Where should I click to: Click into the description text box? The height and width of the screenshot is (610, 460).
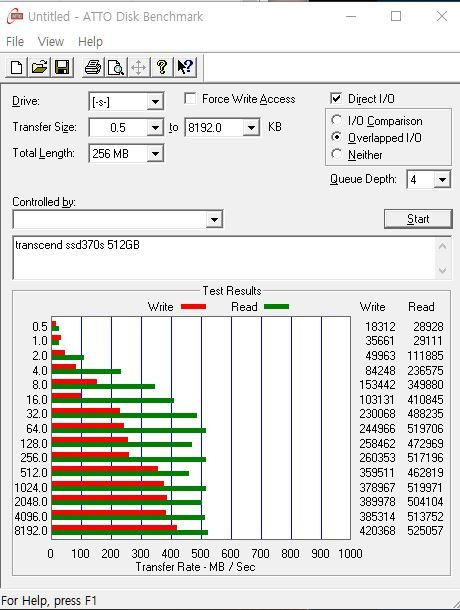coord(224,258)
